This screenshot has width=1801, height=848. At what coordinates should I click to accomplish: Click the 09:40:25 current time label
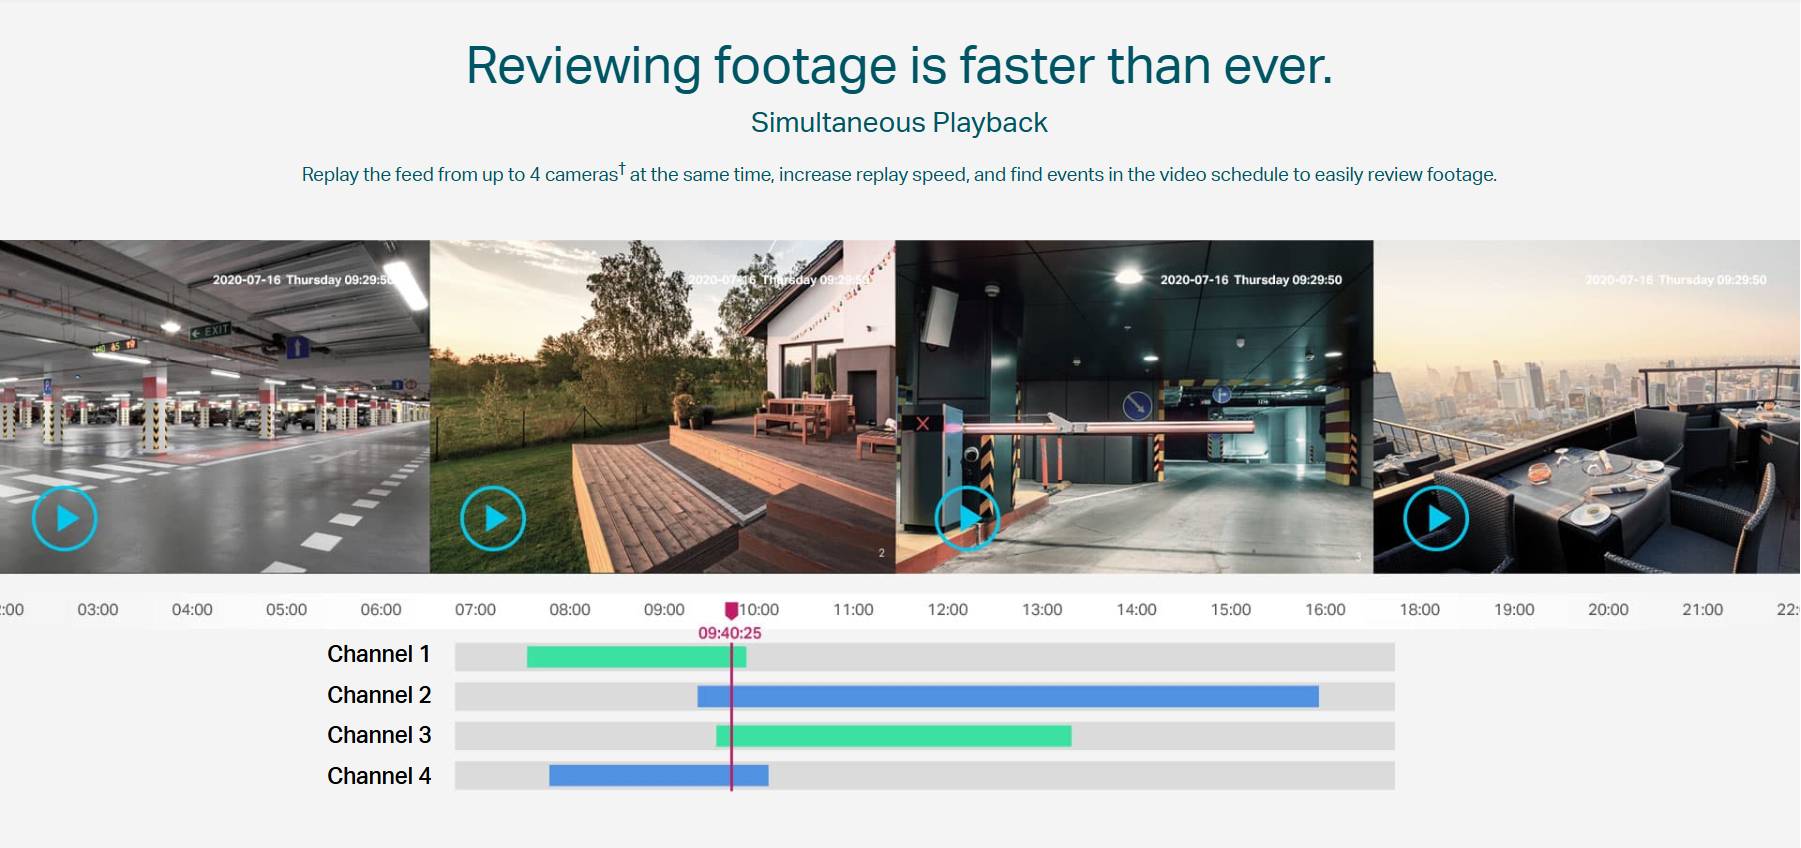tap(729, 633)
